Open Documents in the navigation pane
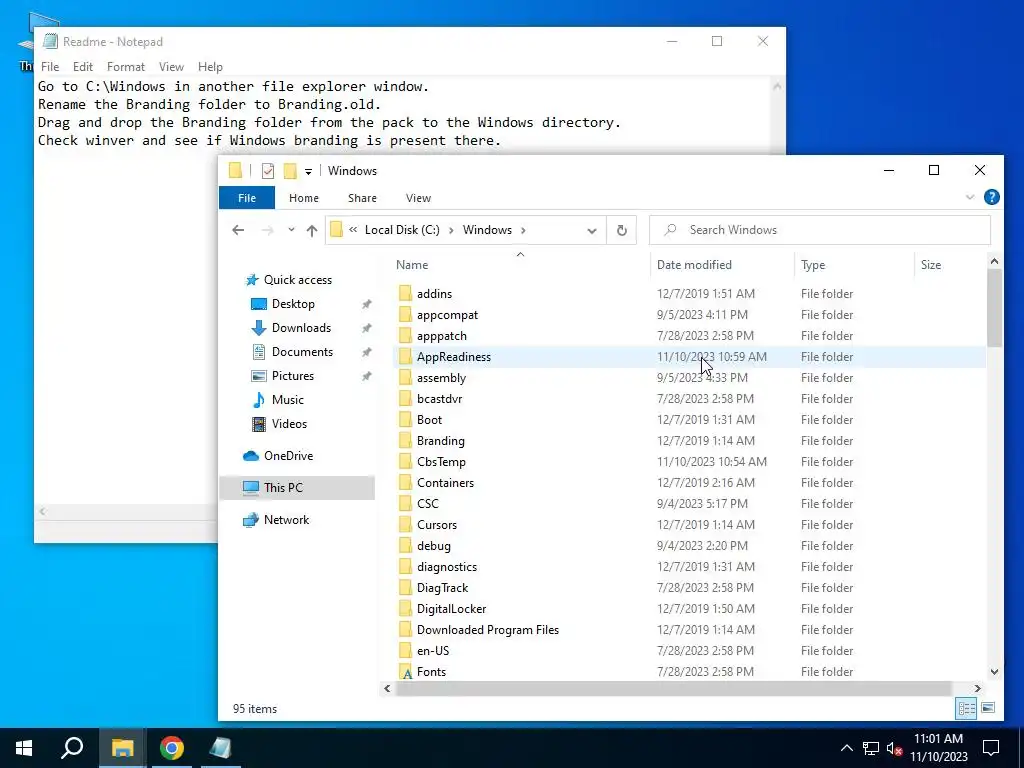 point(302,352)
